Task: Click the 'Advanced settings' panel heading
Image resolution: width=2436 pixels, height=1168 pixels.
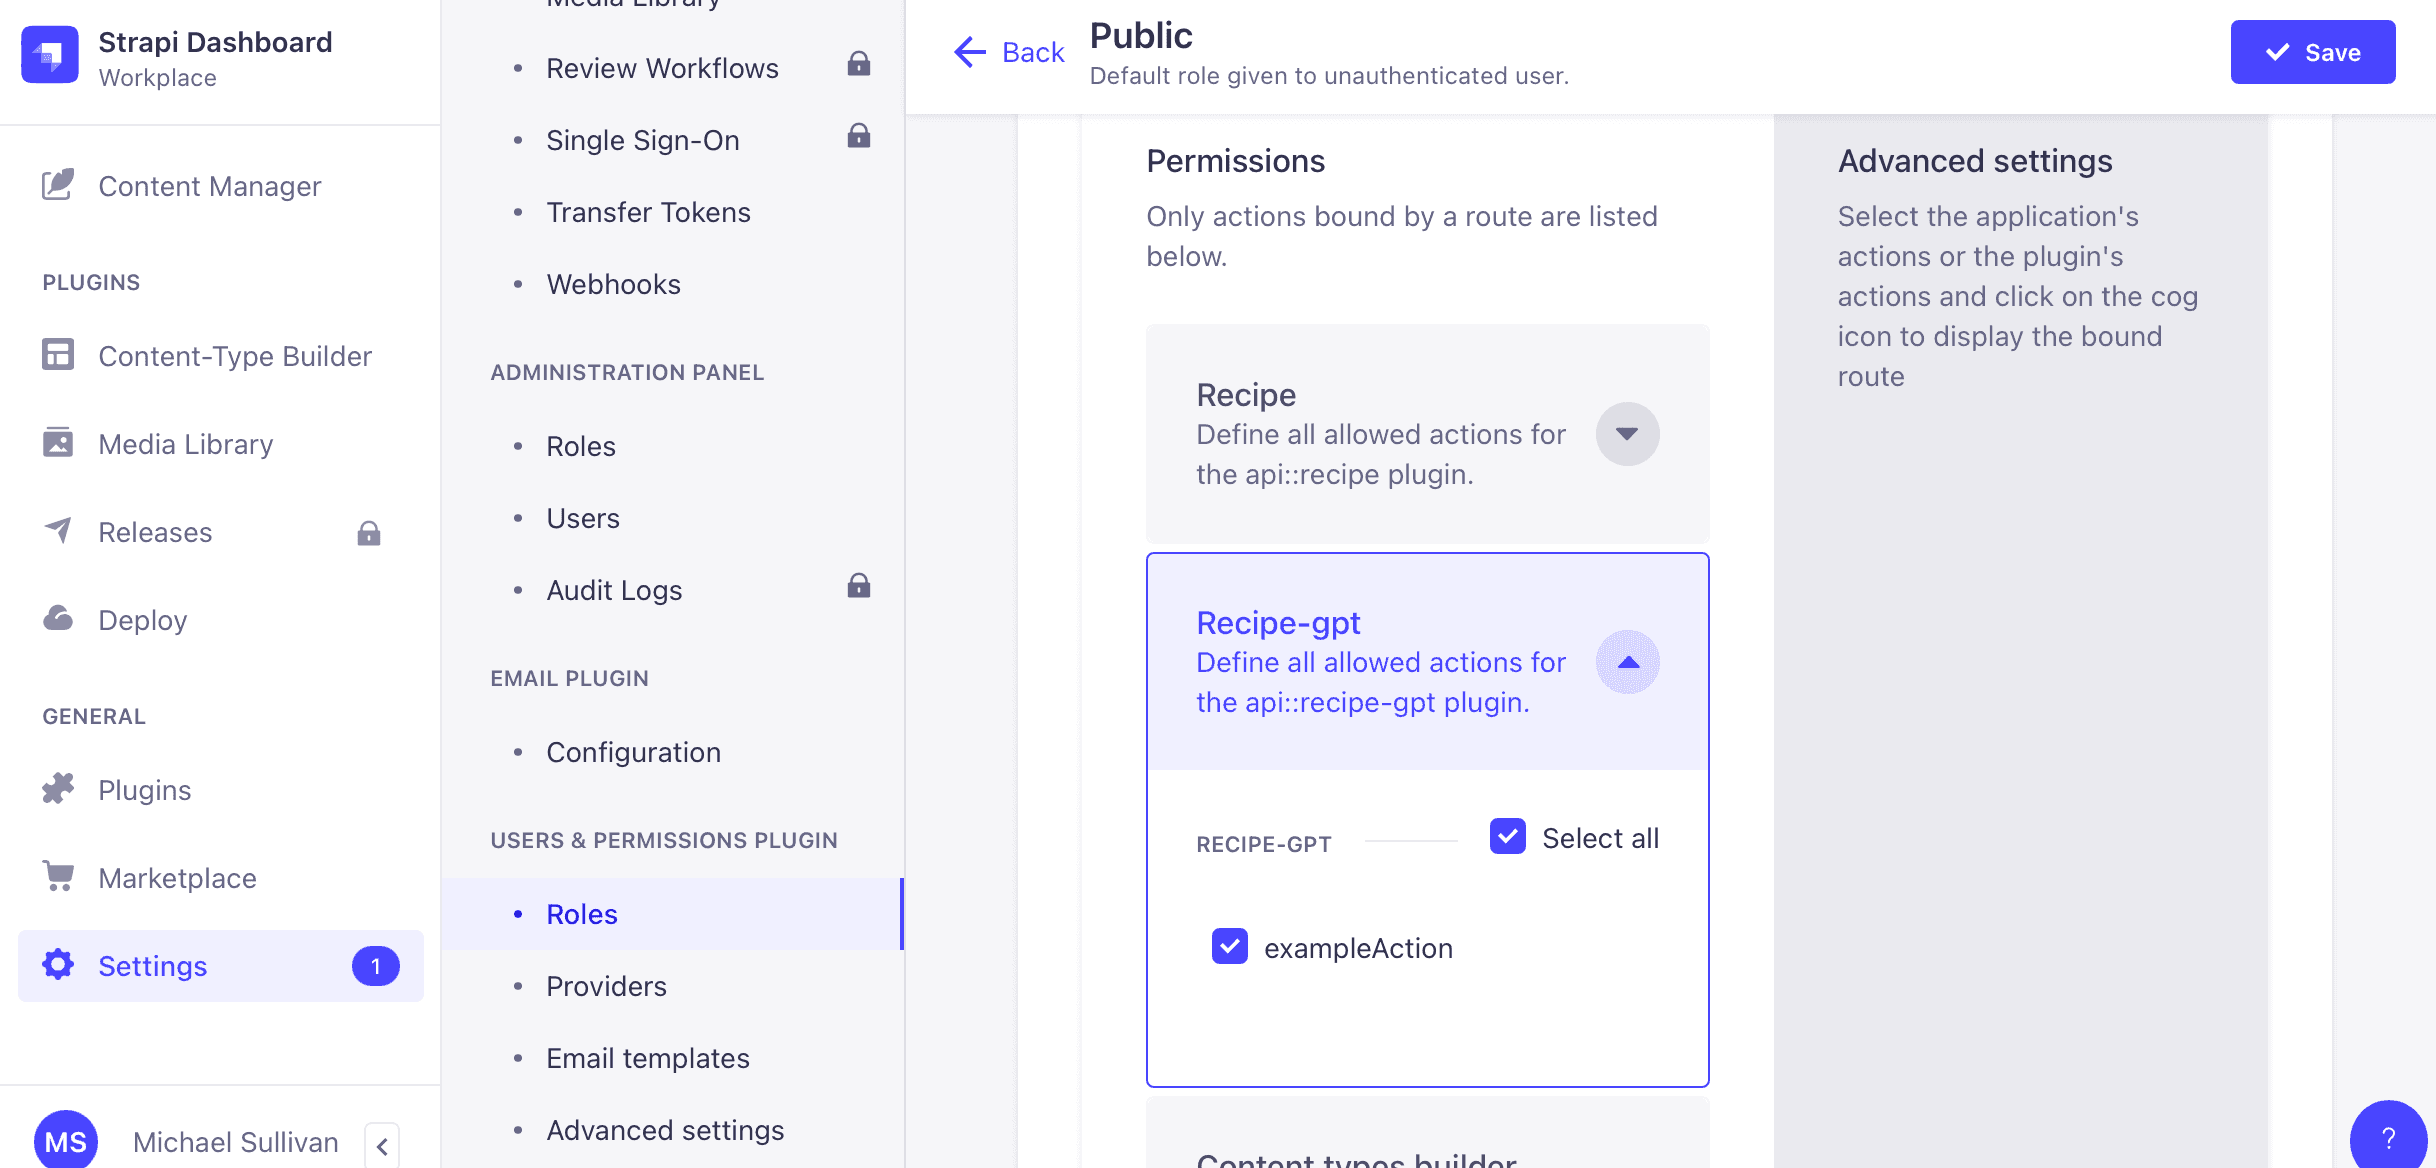Action: (x=1975, y=160)
